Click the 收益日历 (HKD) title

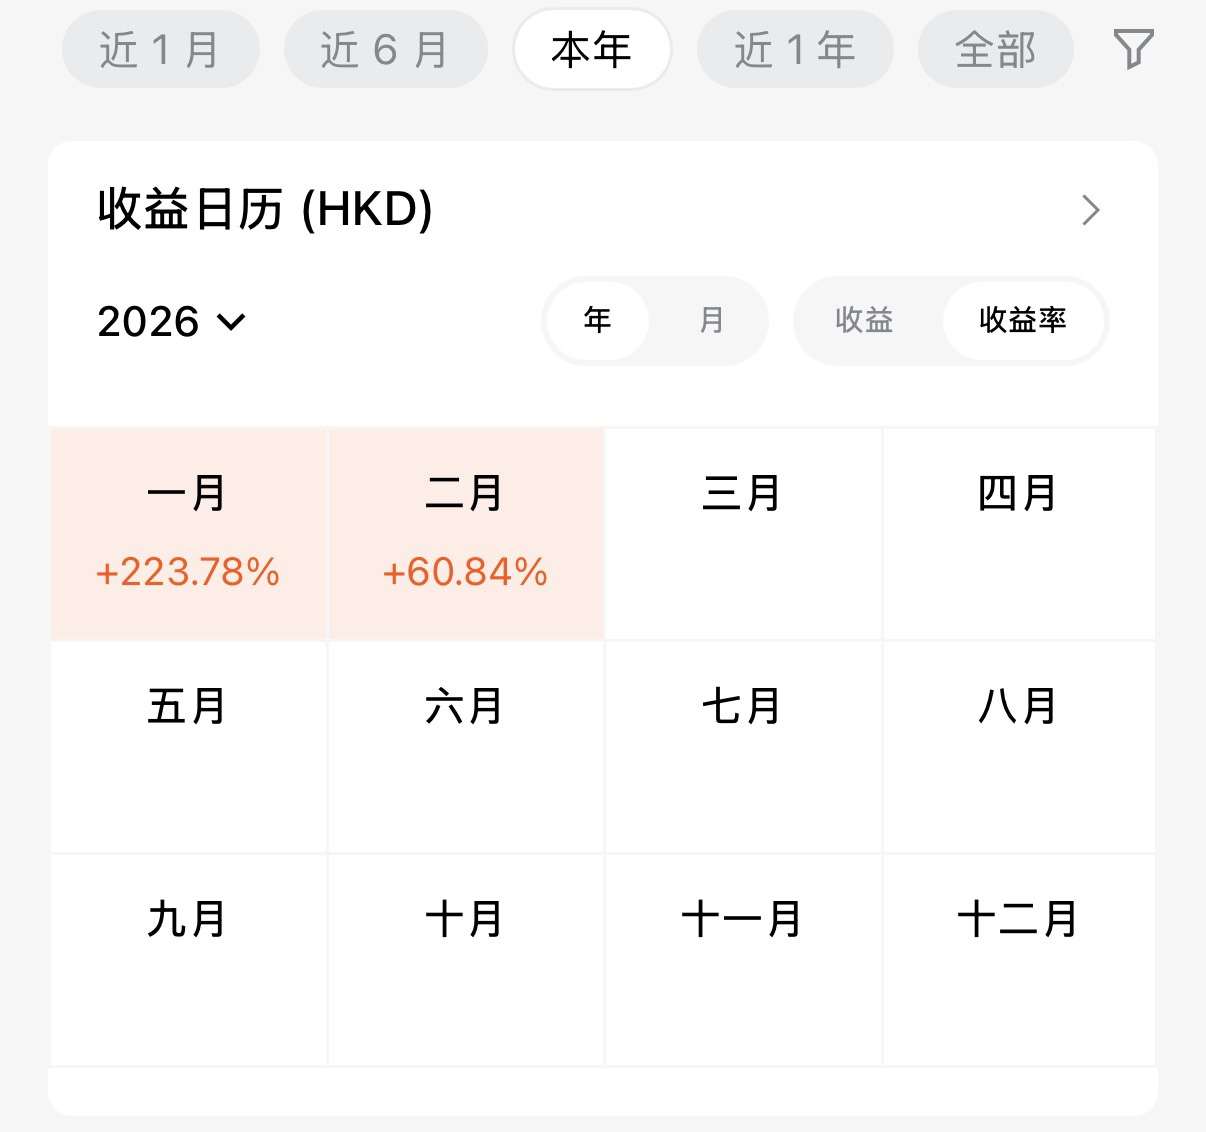tap(265, 210)
